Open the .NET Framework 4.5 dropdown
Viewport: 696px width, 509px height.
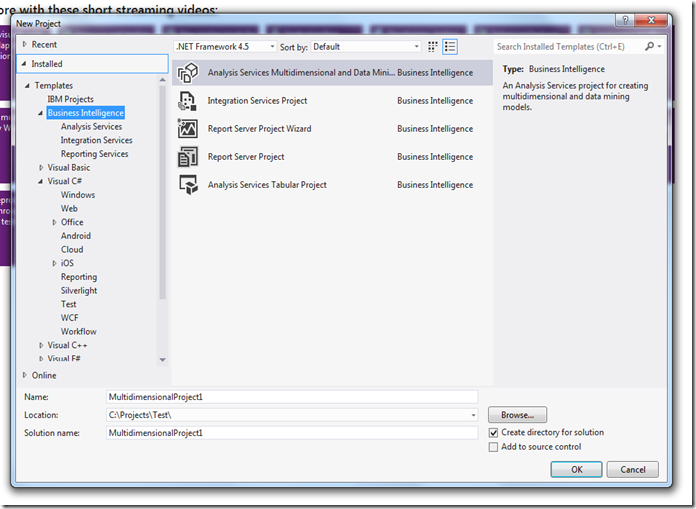point(225,47)
